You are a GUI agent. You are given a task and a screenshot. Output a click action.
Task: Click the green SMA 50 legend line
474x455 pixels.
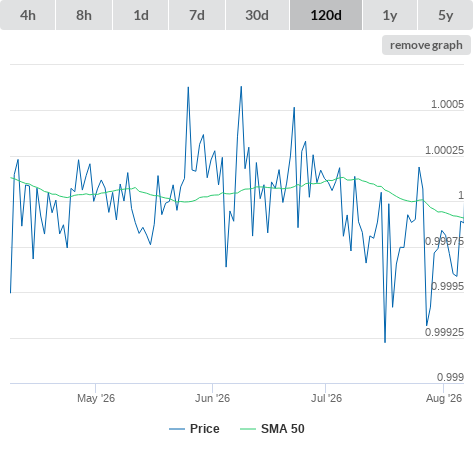[x=248, y=429]
